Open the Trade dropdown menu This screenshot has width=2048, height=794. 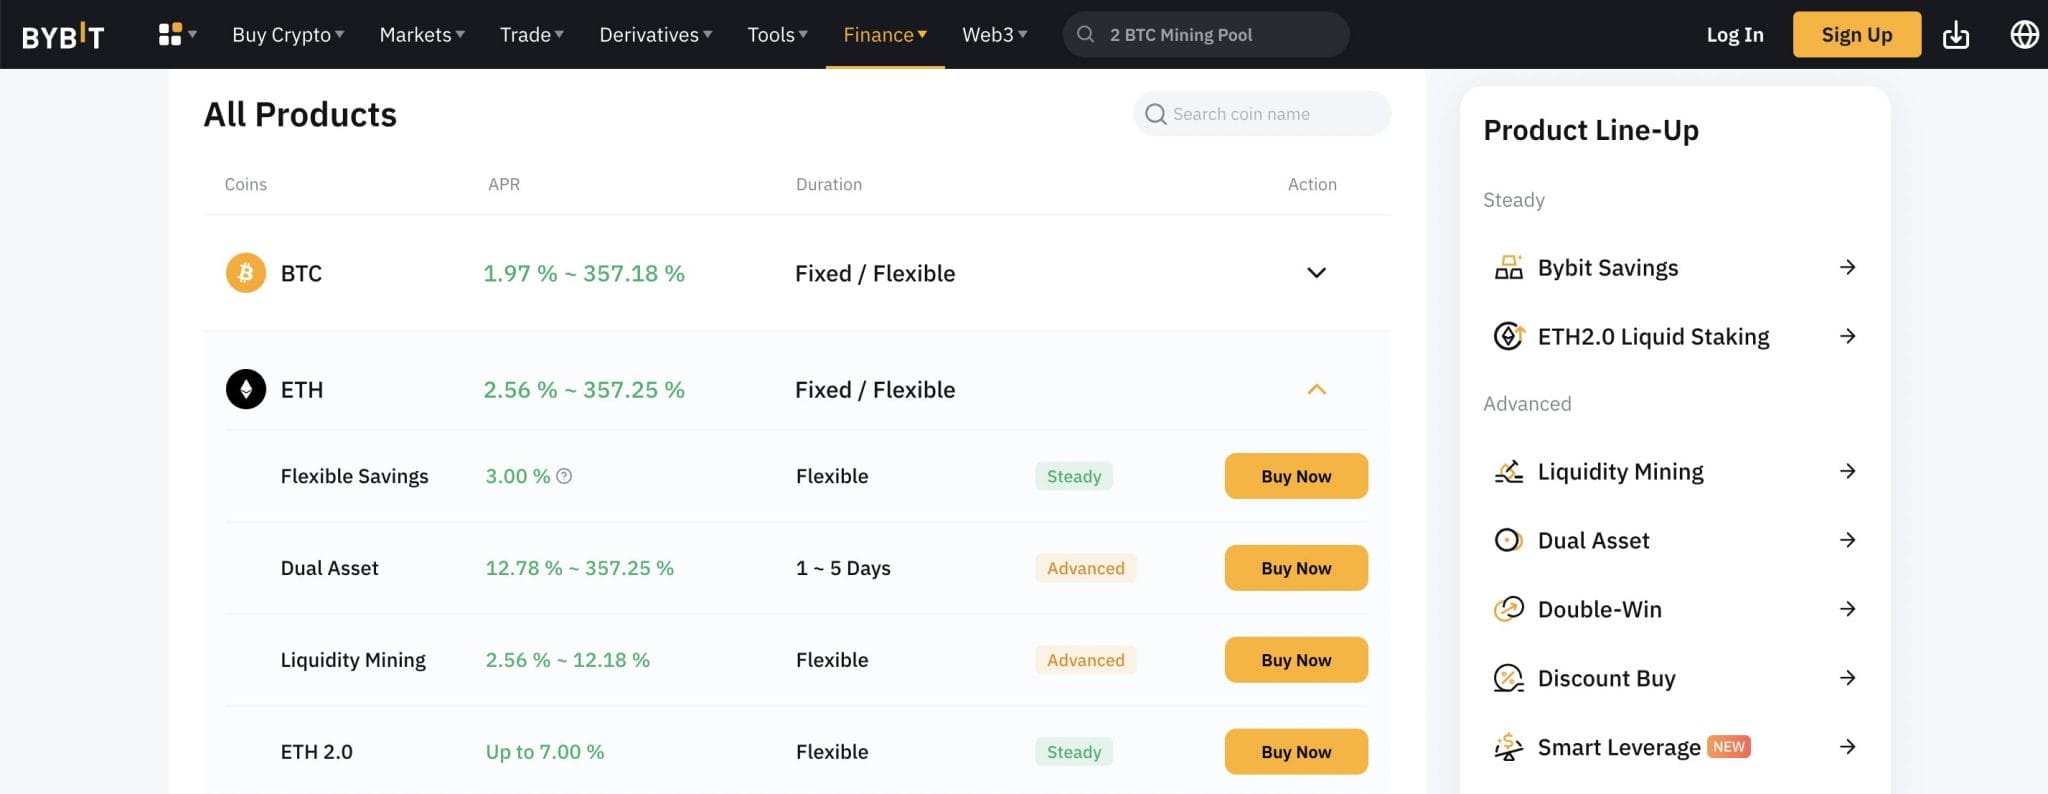[532, 35]
